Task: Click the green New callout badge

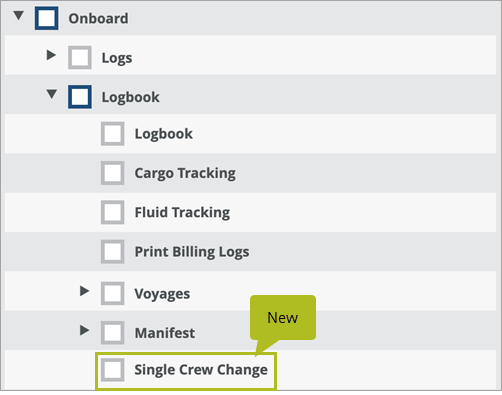Action: click(x=283, y=318)
